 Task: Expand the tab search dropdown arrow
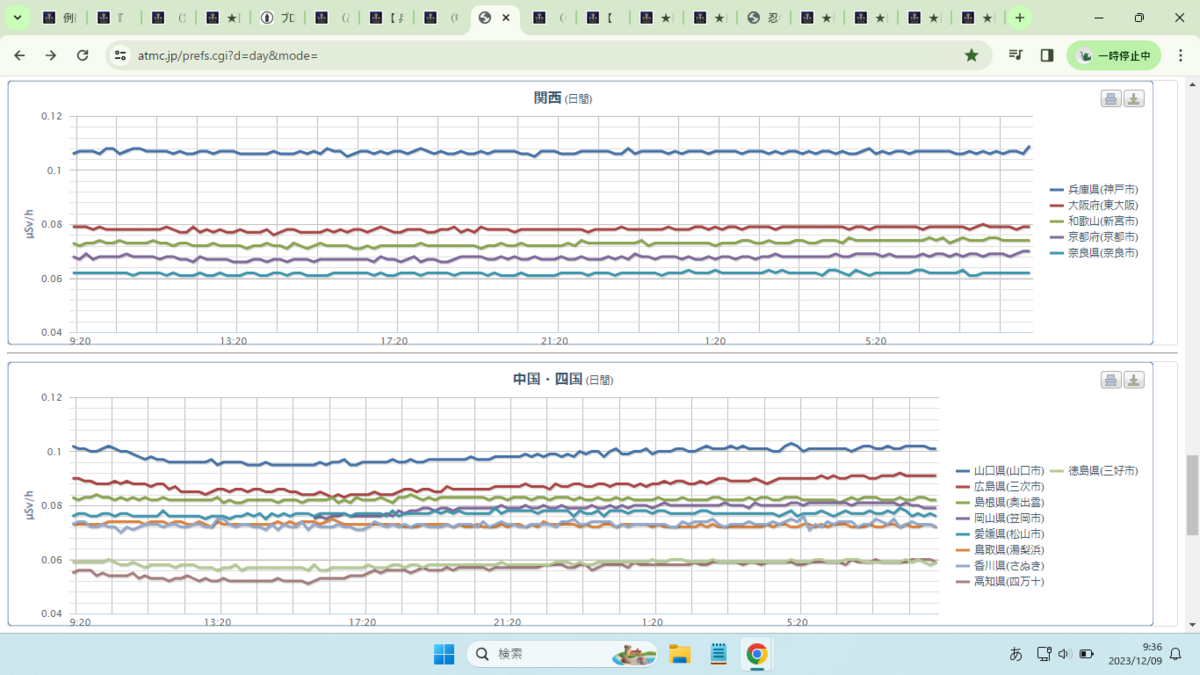tap(17, 18)
